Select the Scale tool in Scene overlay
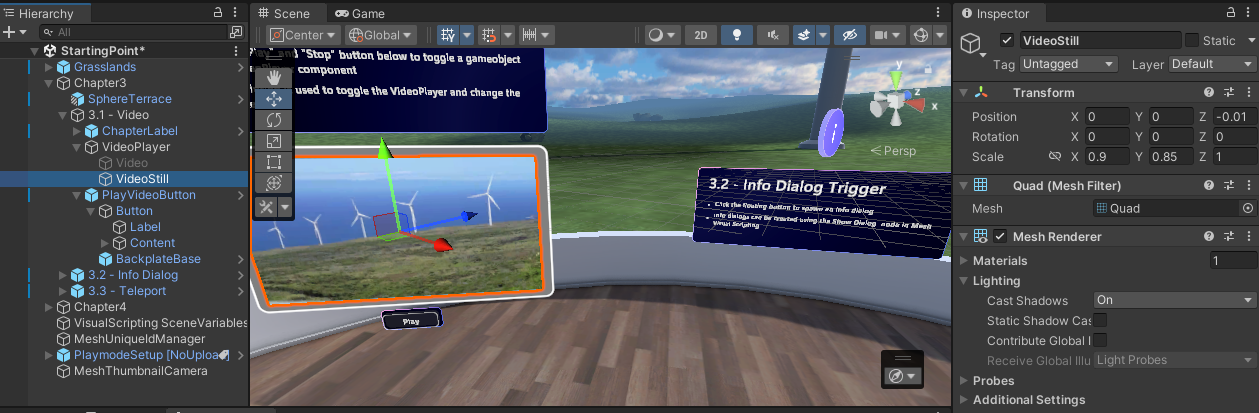Image resolution: width=1259 pixels, height=413 pixels. [x=273, y=141]
